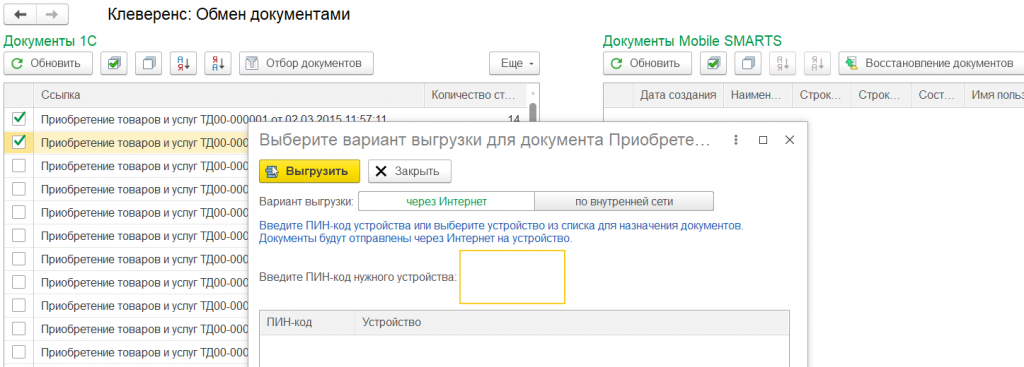Click the dialog's three-dot options icon
The height and width of the screenshot is (367, 1024).
click(736, 140)
